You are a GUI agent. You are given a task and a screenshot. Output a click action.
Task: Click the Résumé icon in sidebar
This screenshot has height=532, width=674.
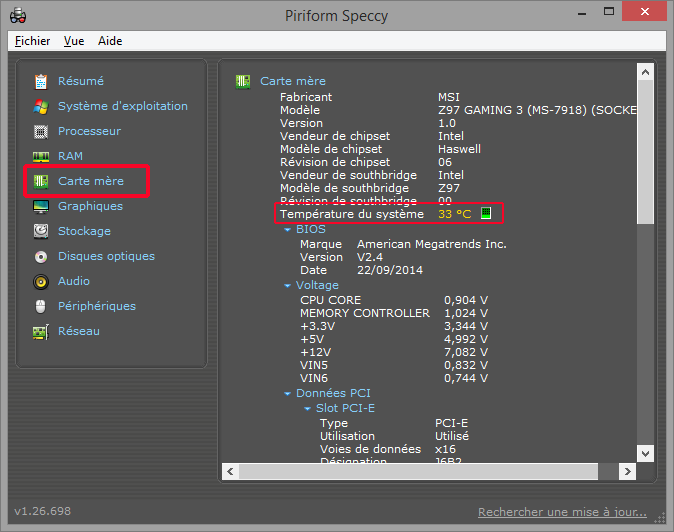tap(41, 81)
